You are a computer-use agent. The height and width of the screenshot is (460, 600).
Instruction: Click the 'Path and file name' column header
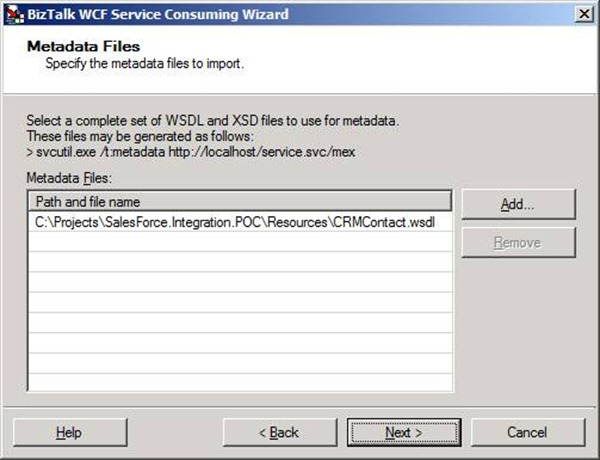click(x=240, y=203)
